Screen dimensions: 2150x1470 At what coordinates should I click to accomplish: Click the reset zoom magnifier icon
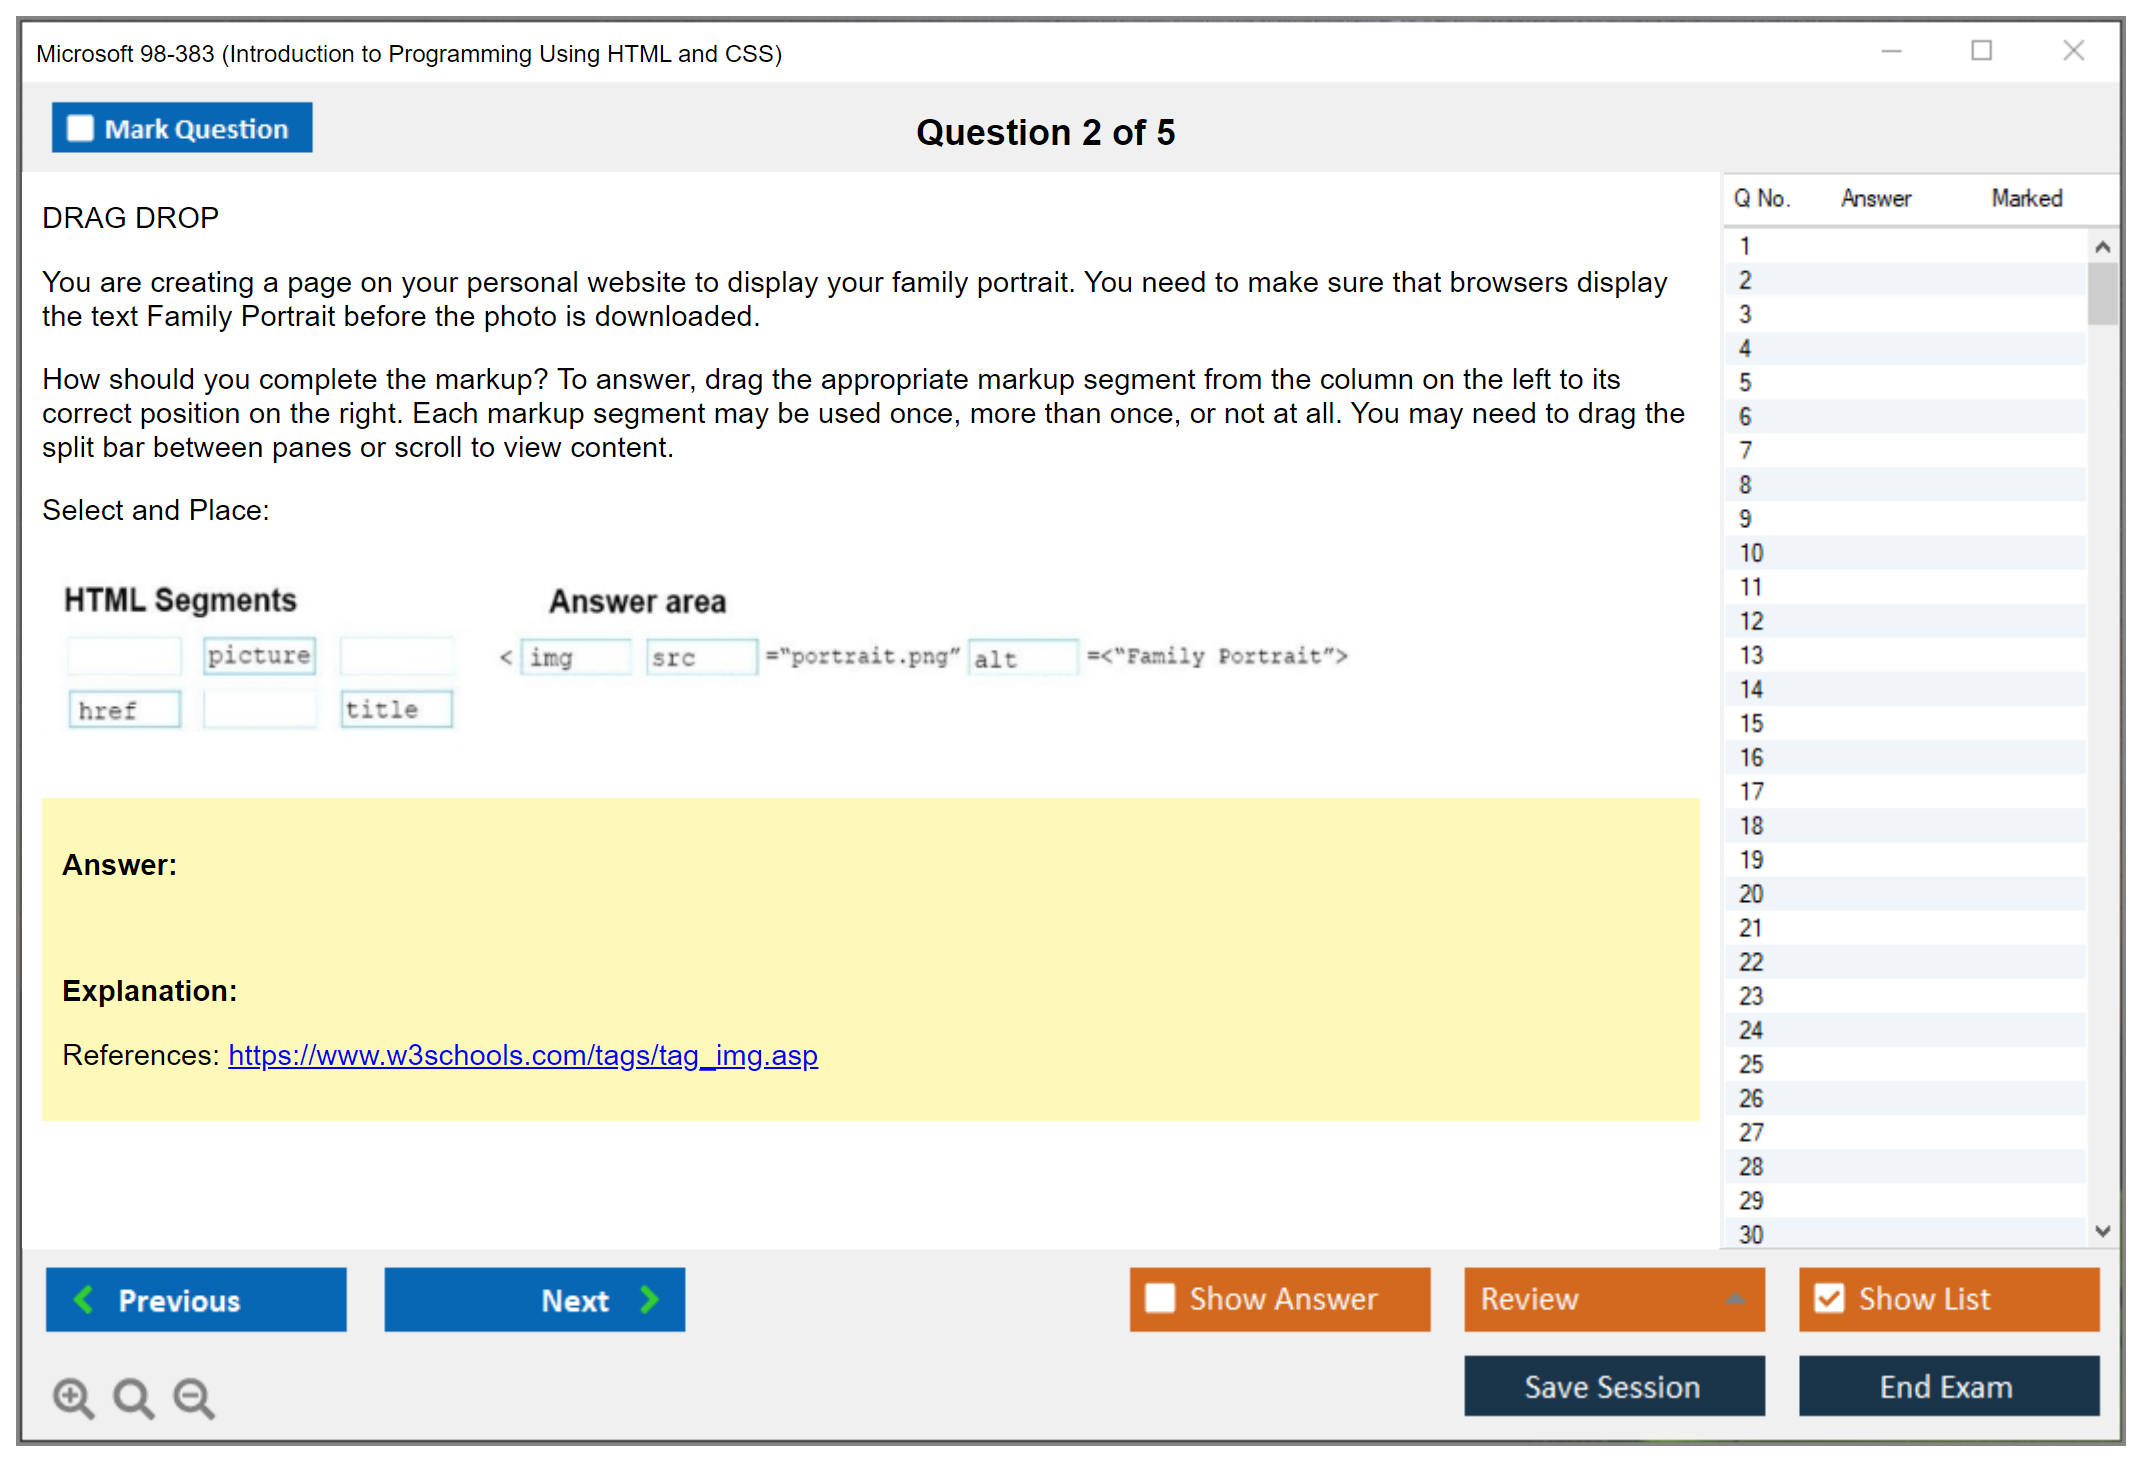point(133,1397)
